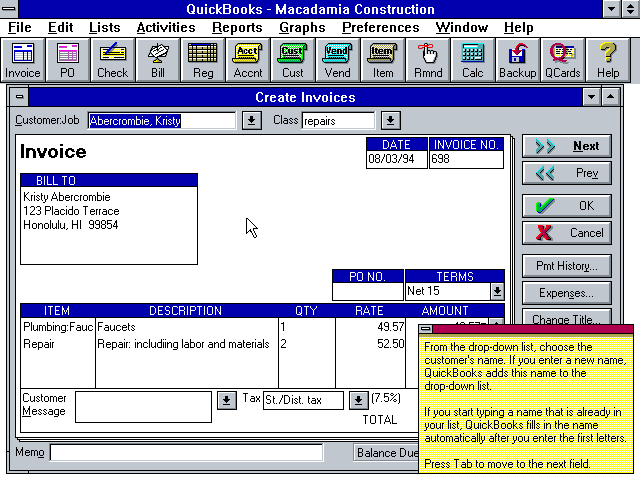Click the quantity 1 cell for Faucets
This screenshot has height=480, width=640.
(x=307, y=327)
